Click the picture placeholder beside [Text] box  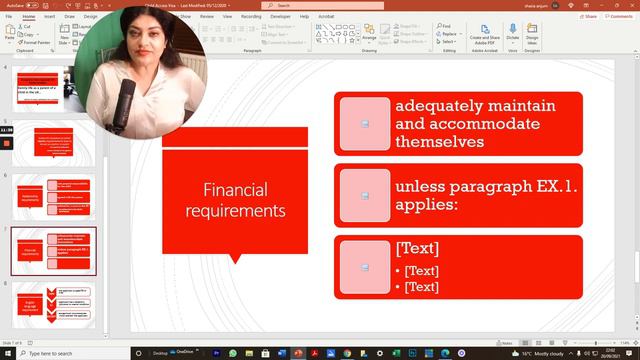point(365,267)
